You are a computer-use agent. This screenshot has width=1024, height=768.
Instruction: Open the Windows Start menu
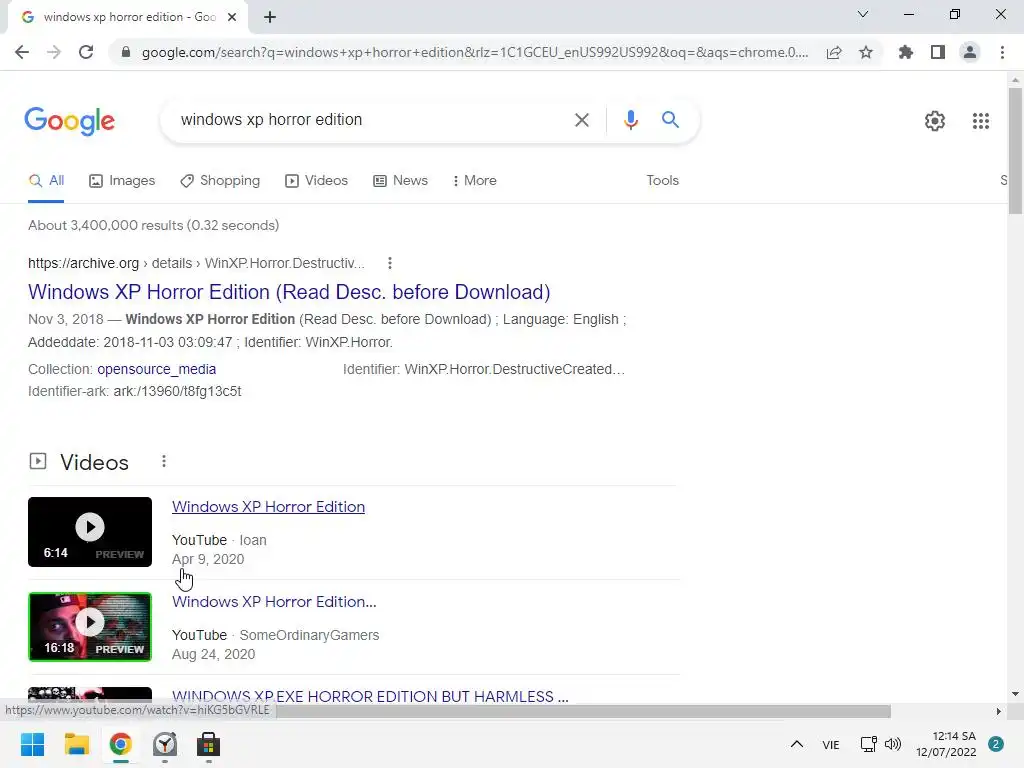point(32,744)
